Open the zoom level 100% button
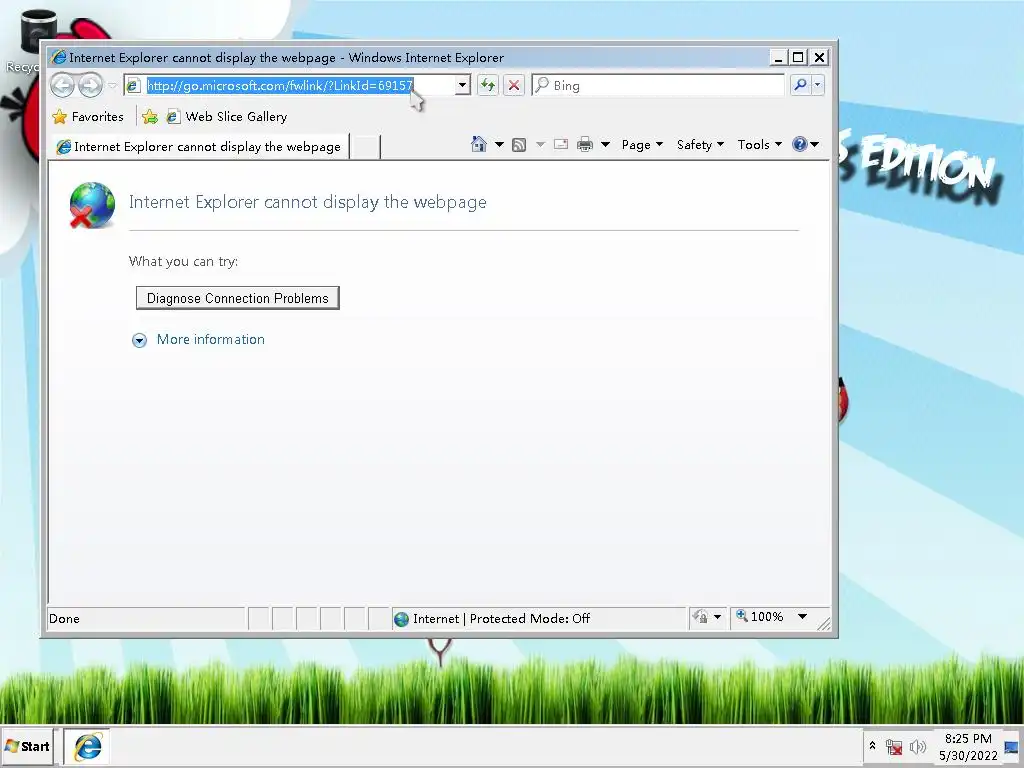 click(760, 616)
